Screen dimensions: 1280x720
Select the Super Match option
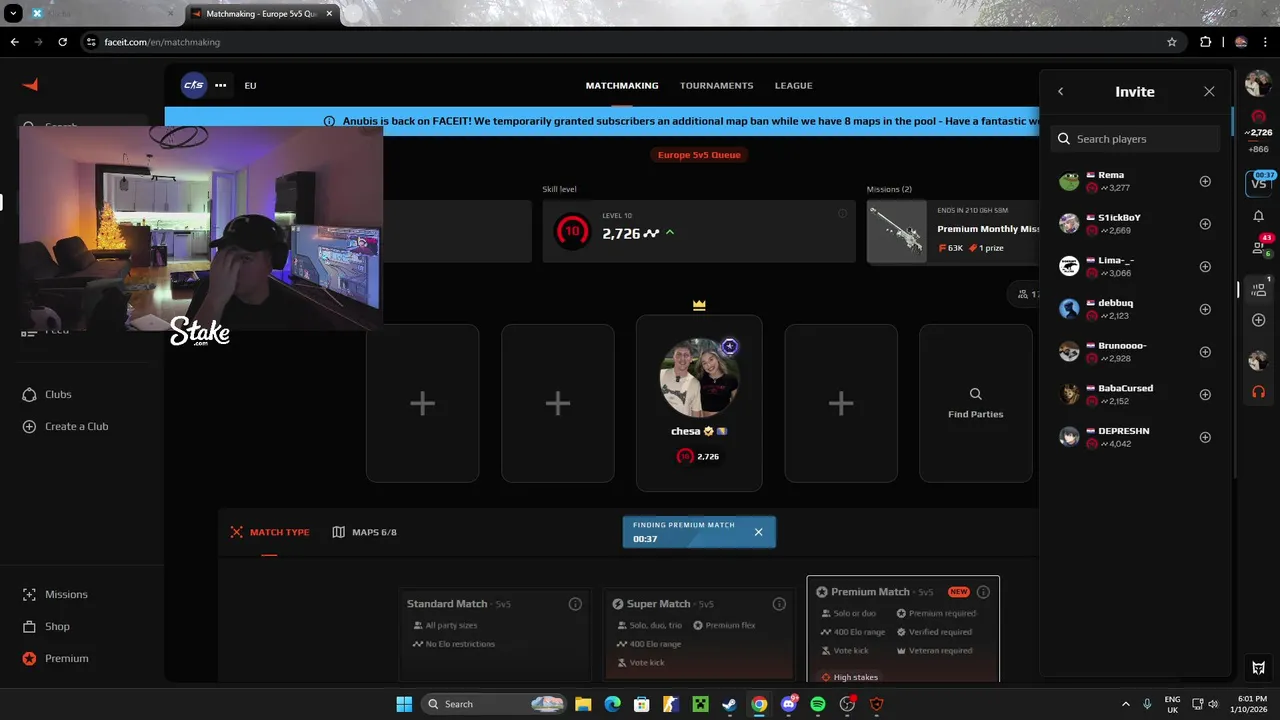tap(699, 636)
